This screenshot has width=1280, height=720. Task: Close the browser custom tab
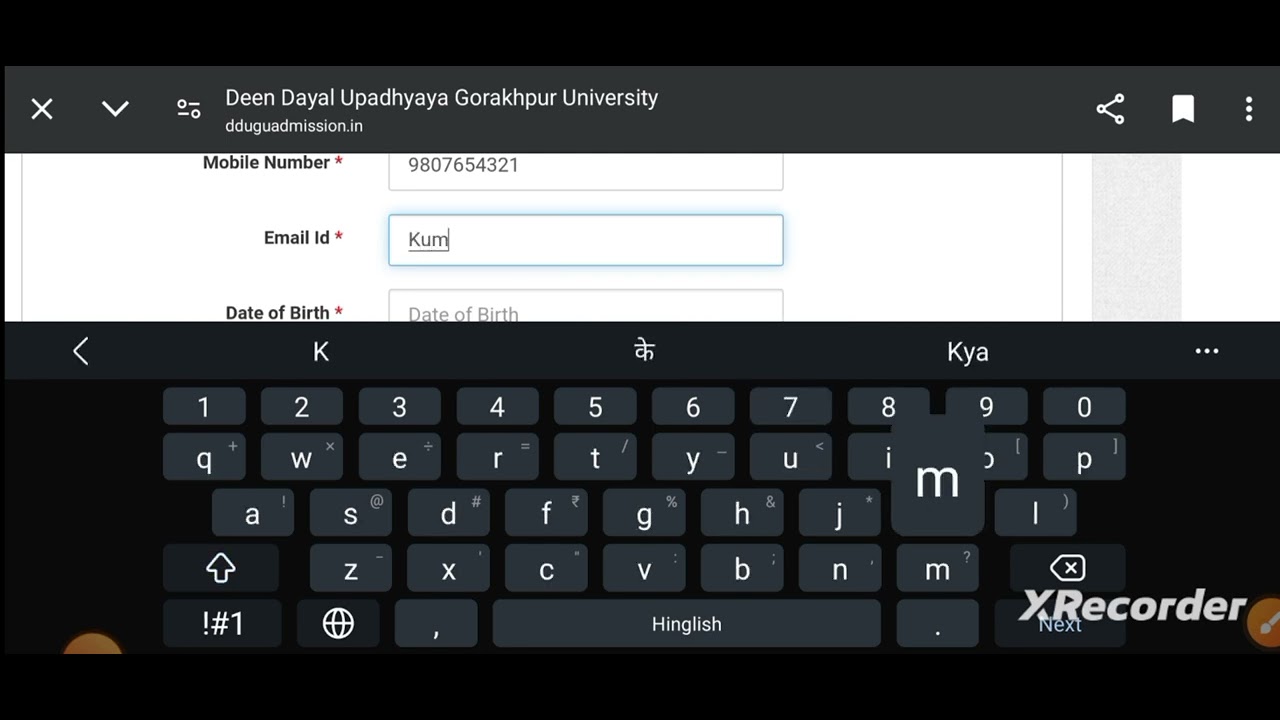click(42, 109)
